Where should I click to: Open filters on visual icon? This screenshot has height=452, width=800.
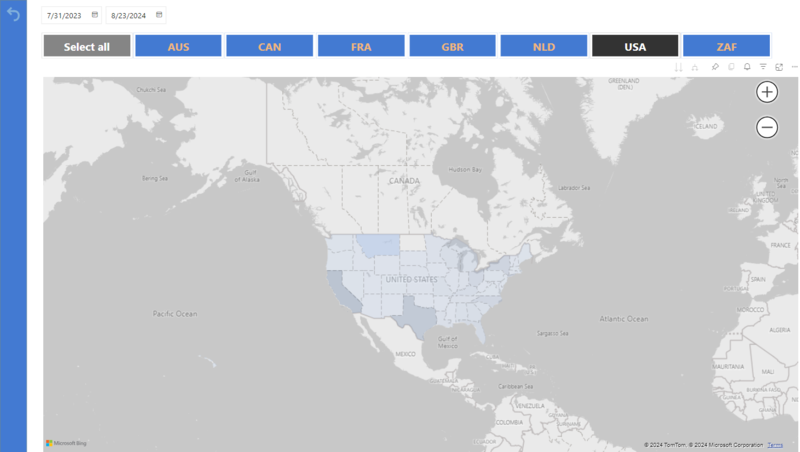[763, 67]
